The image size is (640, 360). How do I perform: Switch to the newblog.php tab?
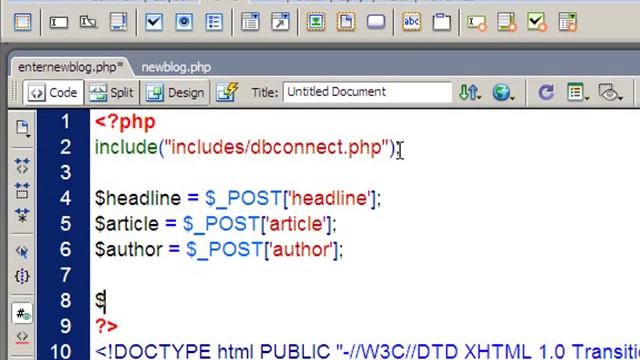pos(176,67)
